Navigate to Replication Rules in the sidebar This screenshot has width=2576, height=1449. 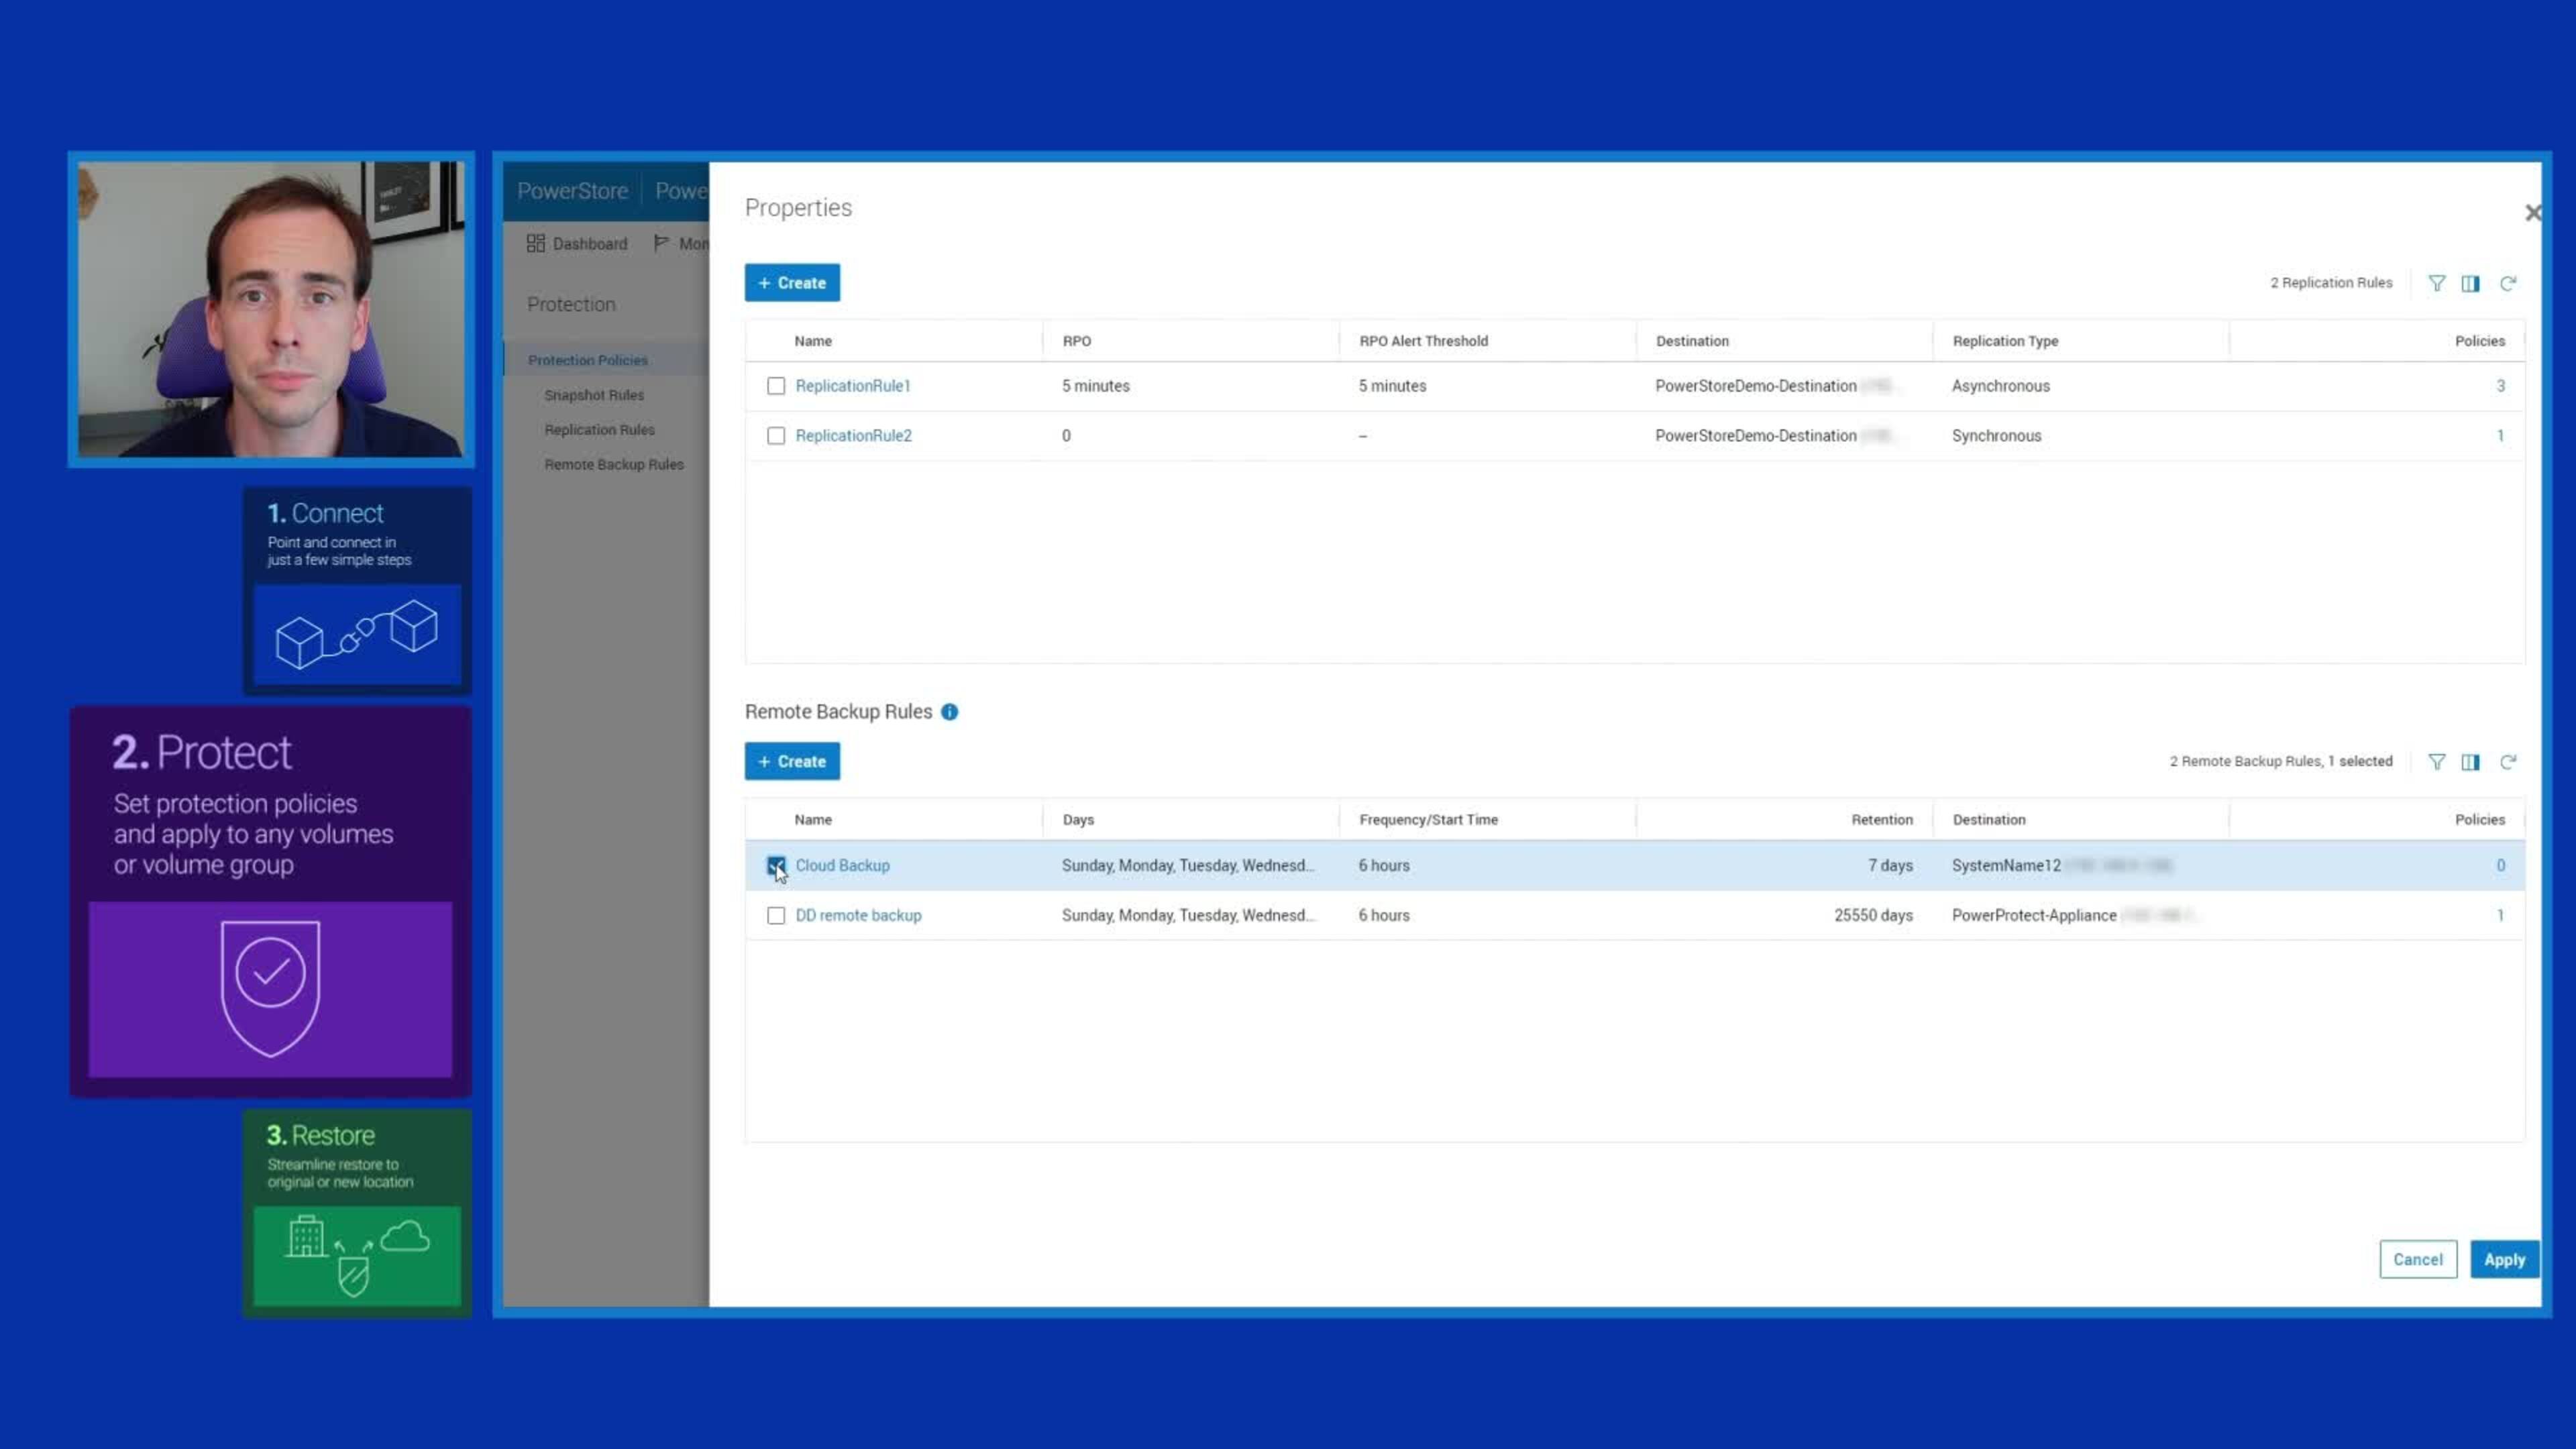(x=600, y=429)
